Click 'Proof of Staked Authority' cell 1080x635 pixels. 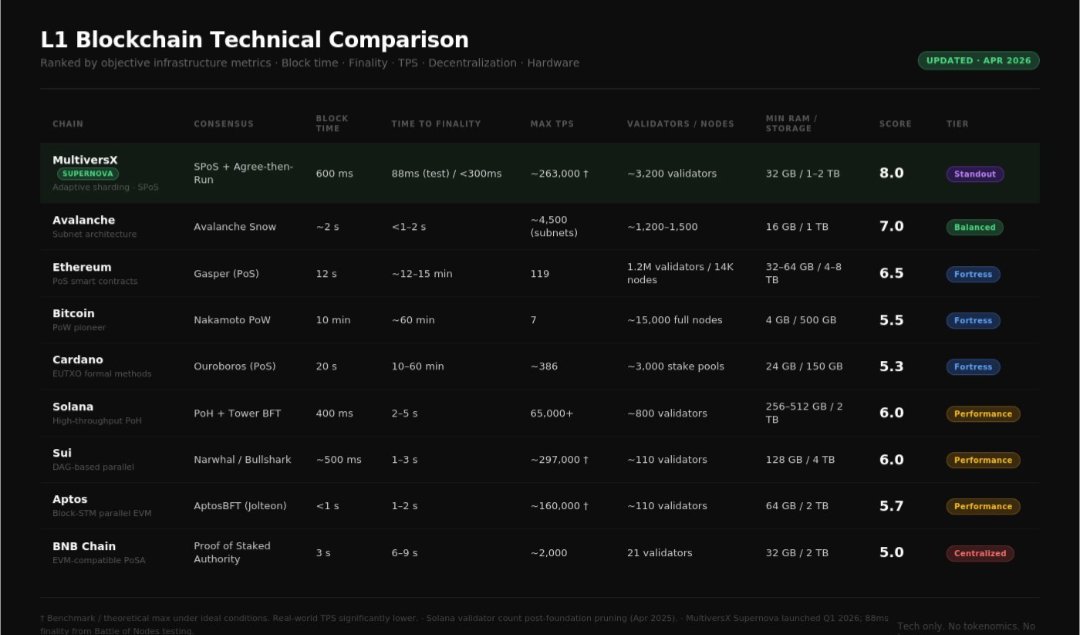pos(231,552)
